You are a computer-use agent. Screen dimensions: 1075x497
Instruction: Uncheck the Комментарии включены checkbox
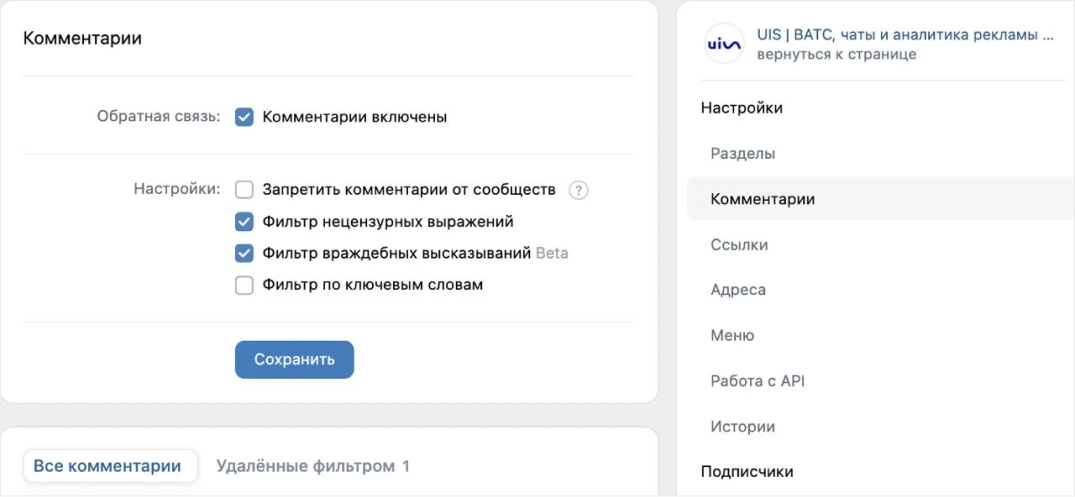click(244, 117)
